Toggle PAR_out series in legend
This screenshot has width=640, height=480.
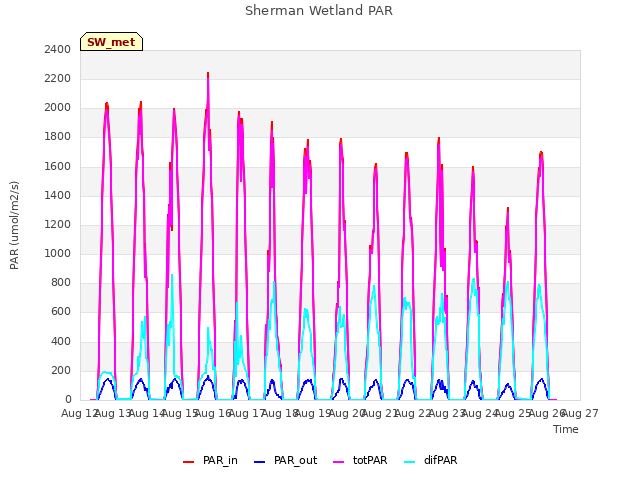click(285, 460)
